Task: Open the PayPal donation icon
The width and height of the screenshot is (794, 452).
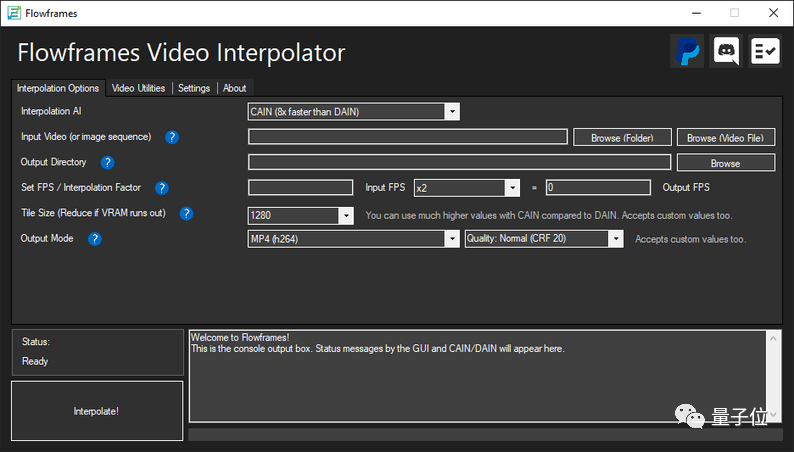Action: (x=687, y=51)
